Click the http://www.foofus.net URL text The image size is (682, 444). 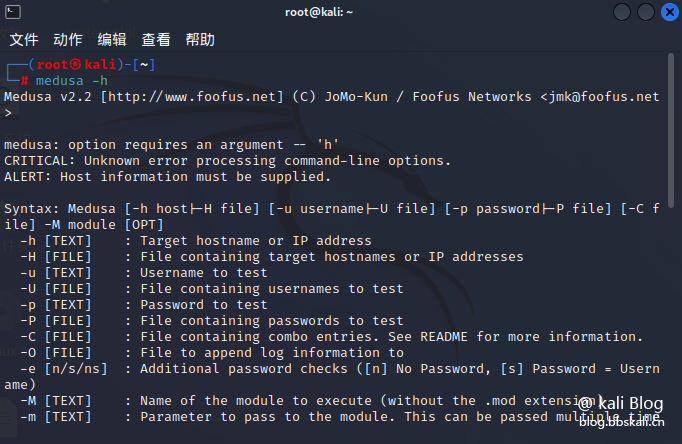coord(192,97)
